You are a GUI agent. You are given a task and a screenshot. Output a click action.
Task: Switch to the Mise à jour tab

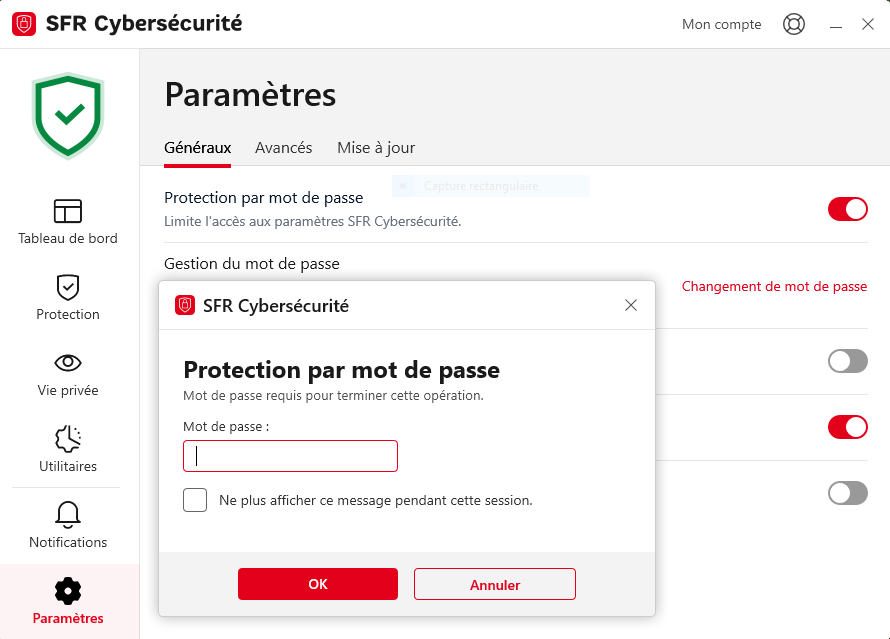[x=375, y=148]
